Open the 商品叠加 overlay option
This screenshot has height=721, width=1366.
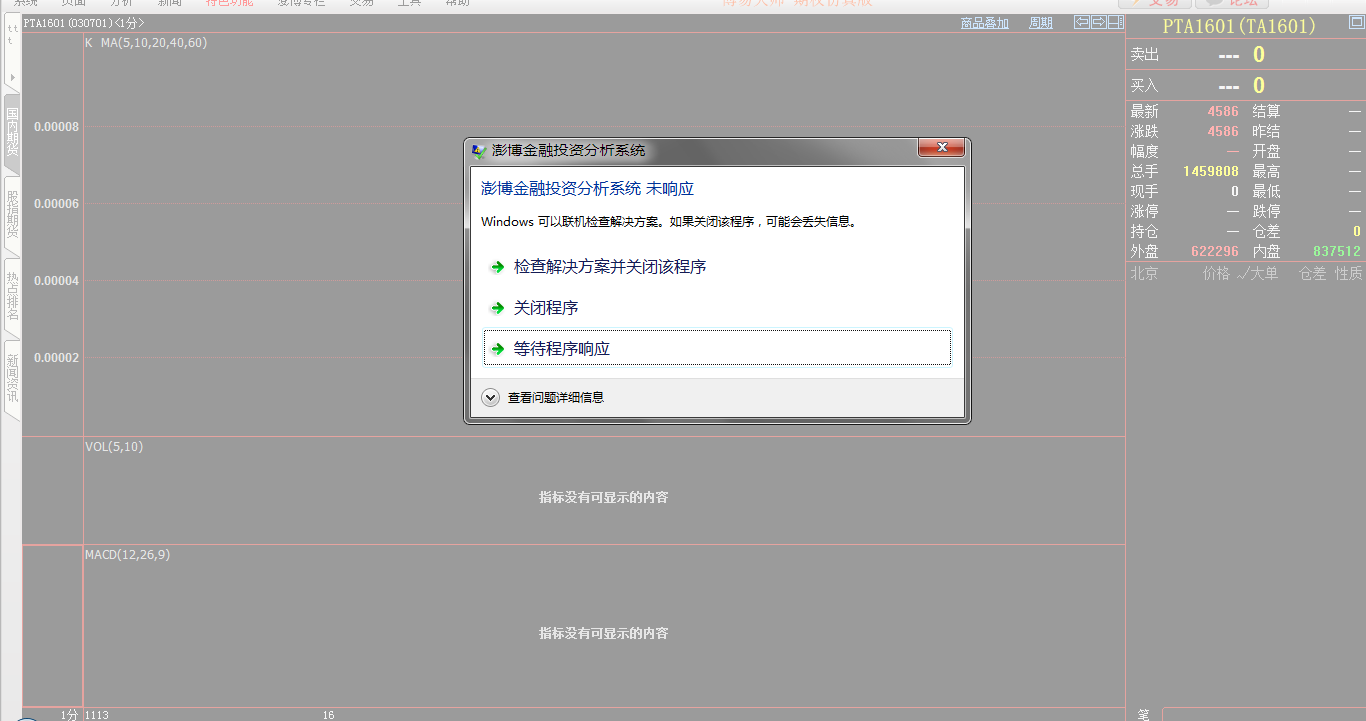[984, 23]
